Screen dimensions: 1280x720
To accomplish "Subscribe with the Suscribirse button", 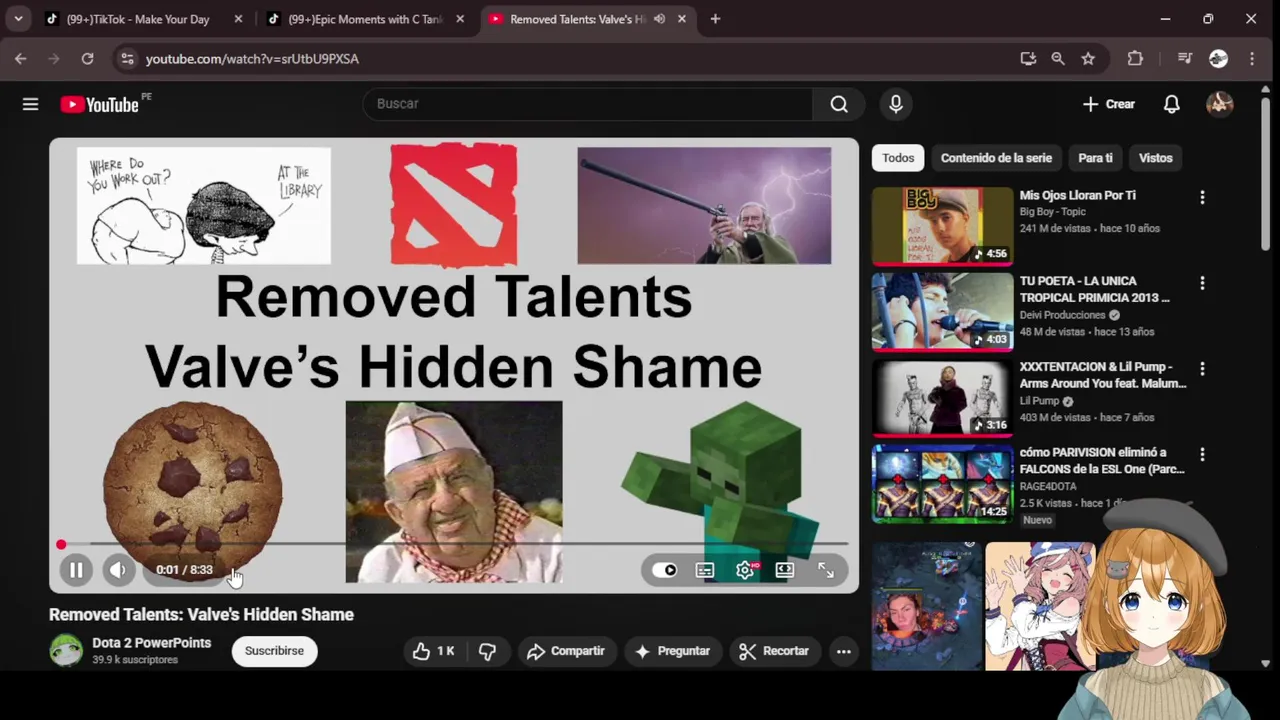I will (x=274, y=651).
